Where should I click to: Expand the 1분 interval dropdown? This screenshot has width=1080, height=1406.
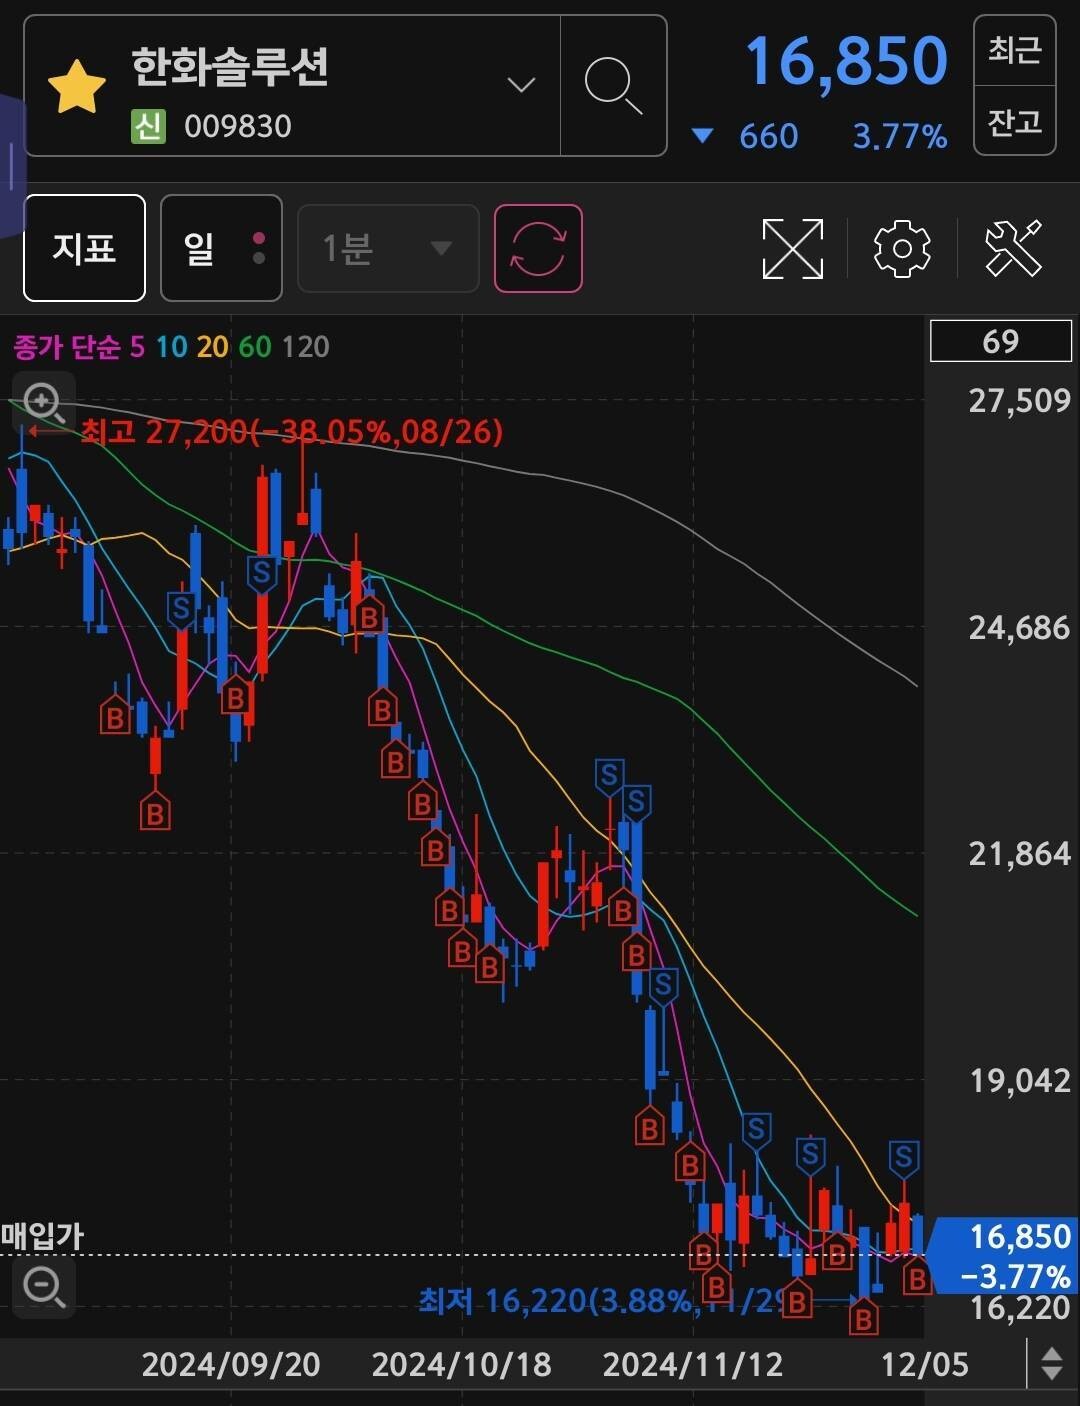coord(388,248)
